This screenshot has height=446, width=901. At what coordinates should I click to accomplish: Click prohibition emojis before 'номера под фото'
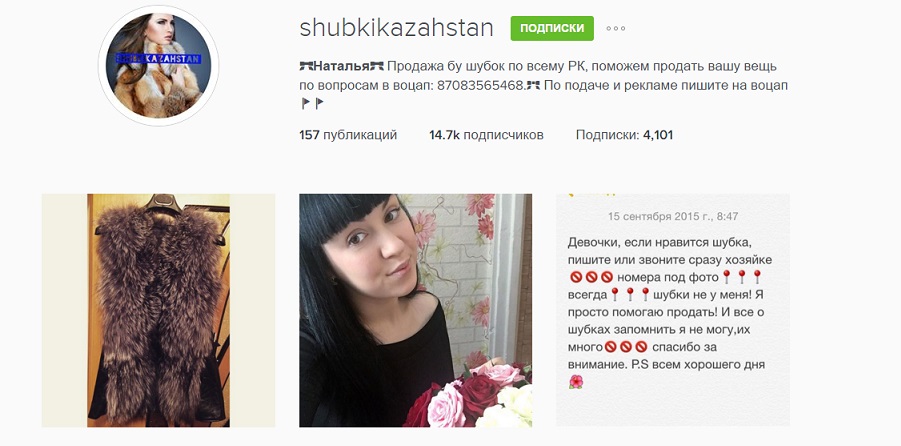pyautogui.click(x=591, y=278)
